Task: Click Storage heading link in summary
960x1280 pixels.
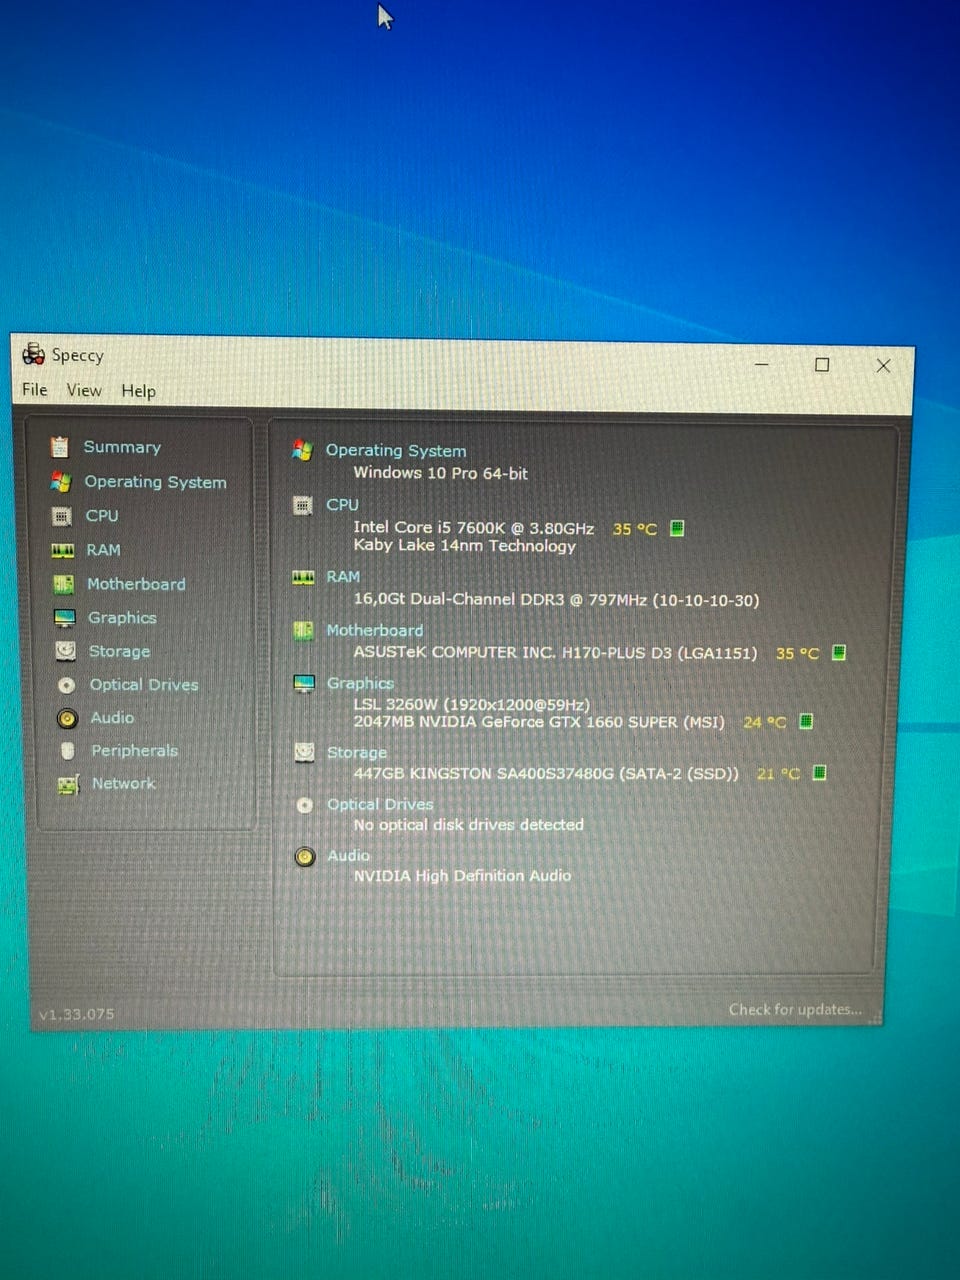Action: point(357,753)
